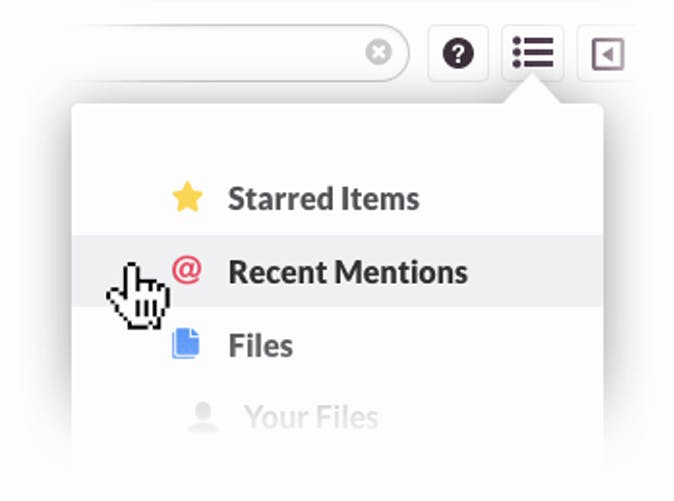The width and height of the screenshot is (674, 501).
Task: Choose the Files menu entry
Action: coord(337,345)
